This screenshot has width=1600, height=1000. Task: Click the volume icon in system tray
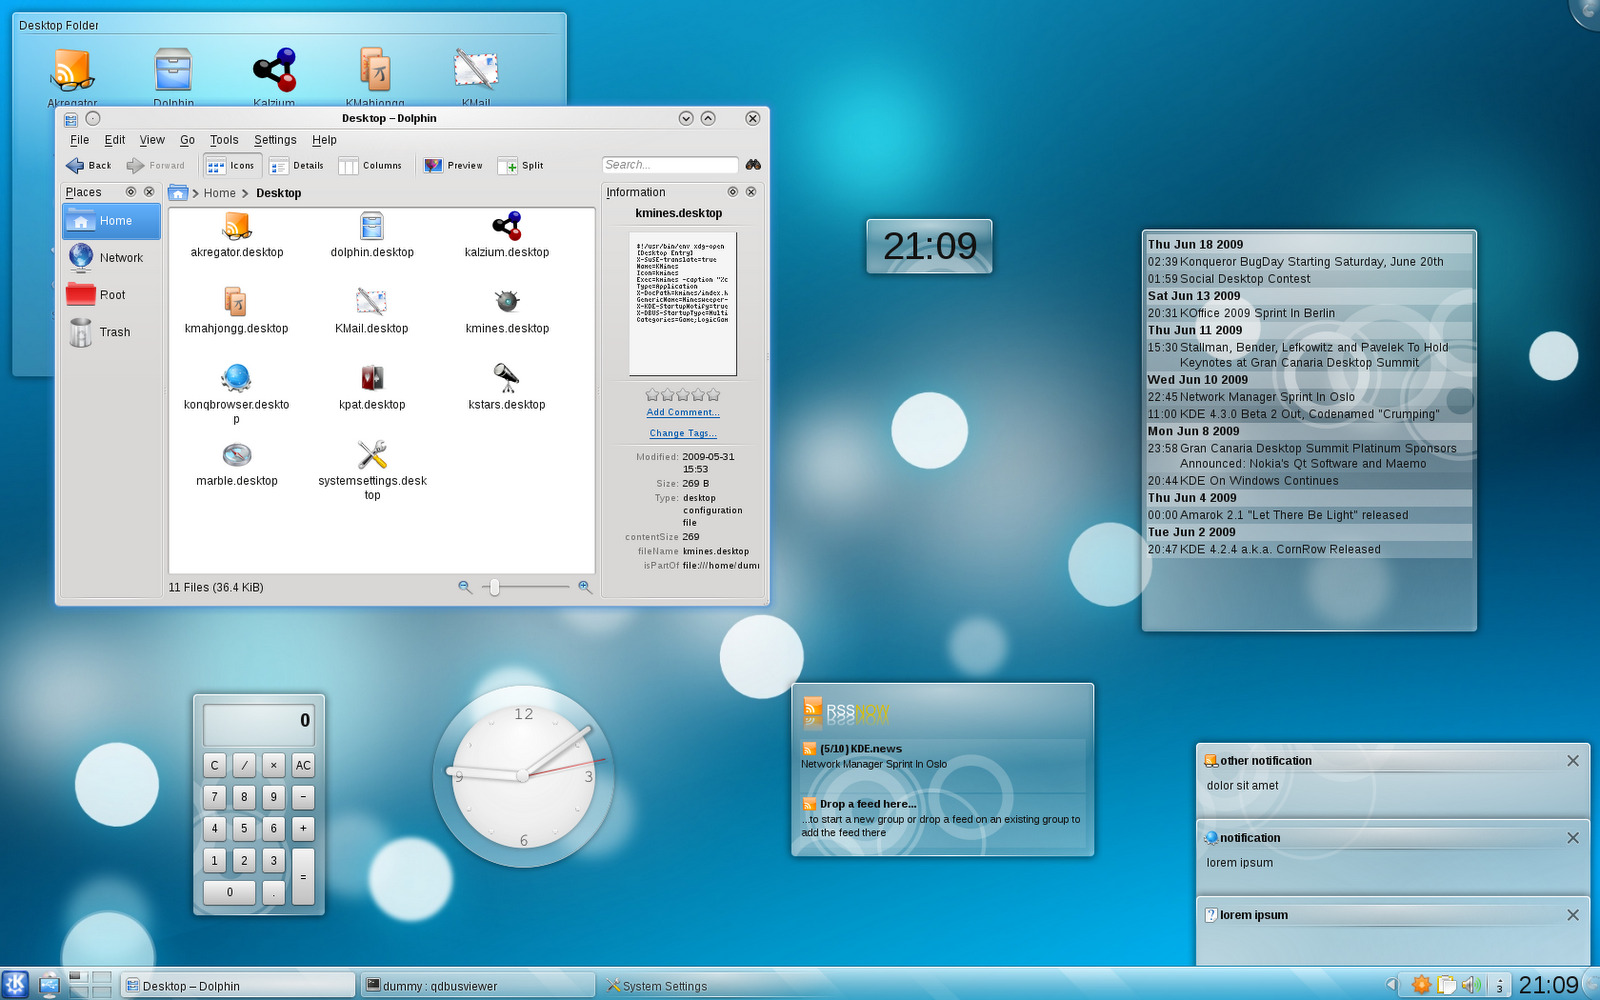click(x=1471, y=985)
